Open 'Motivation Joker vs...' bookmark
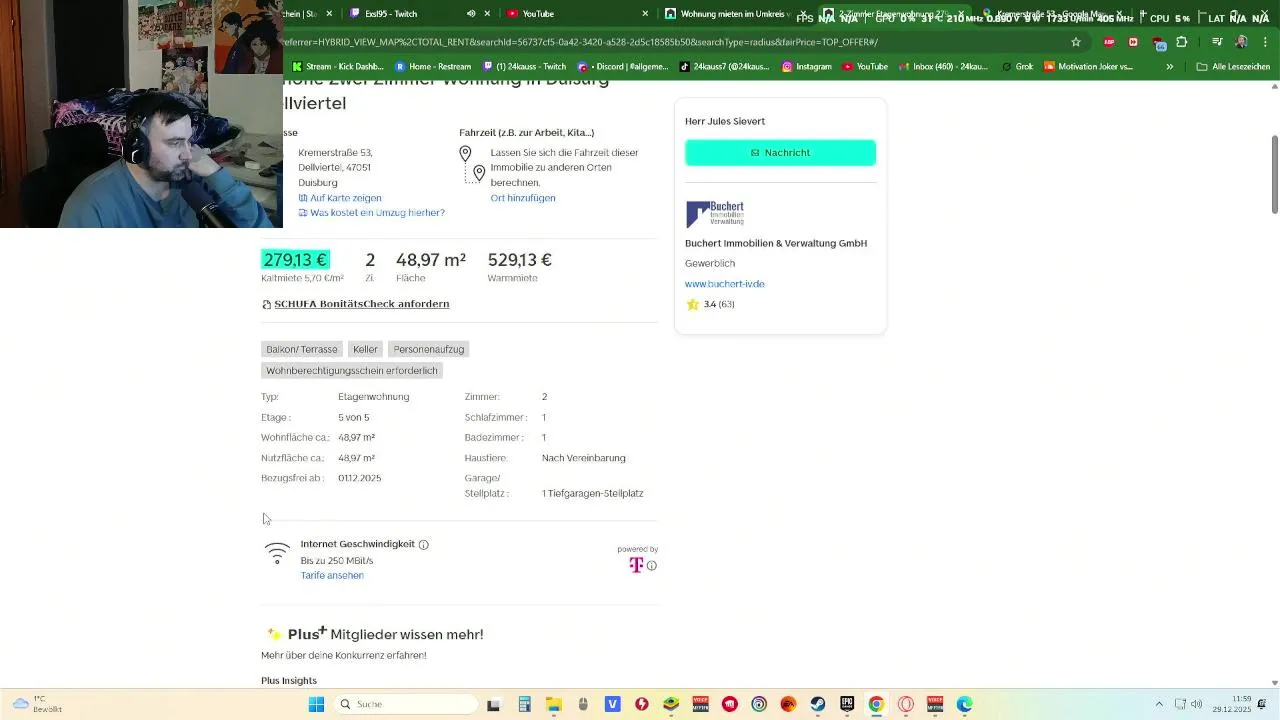1280x720 pixels. pos(1088,67)
